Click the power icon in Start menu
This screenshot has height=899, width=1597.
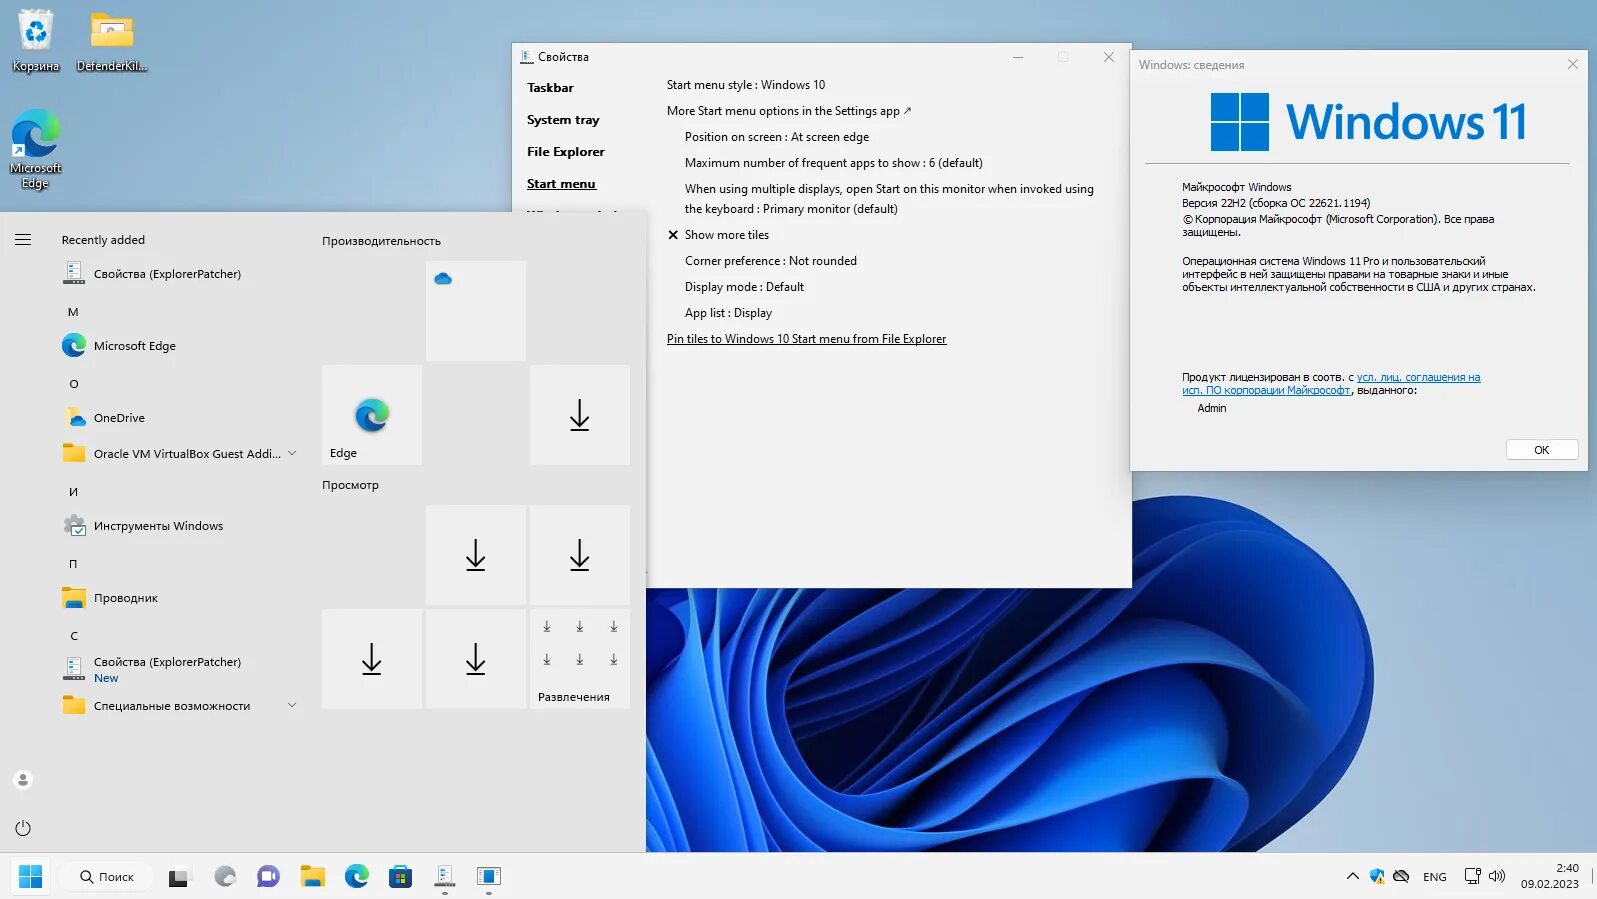click(23, 828)
